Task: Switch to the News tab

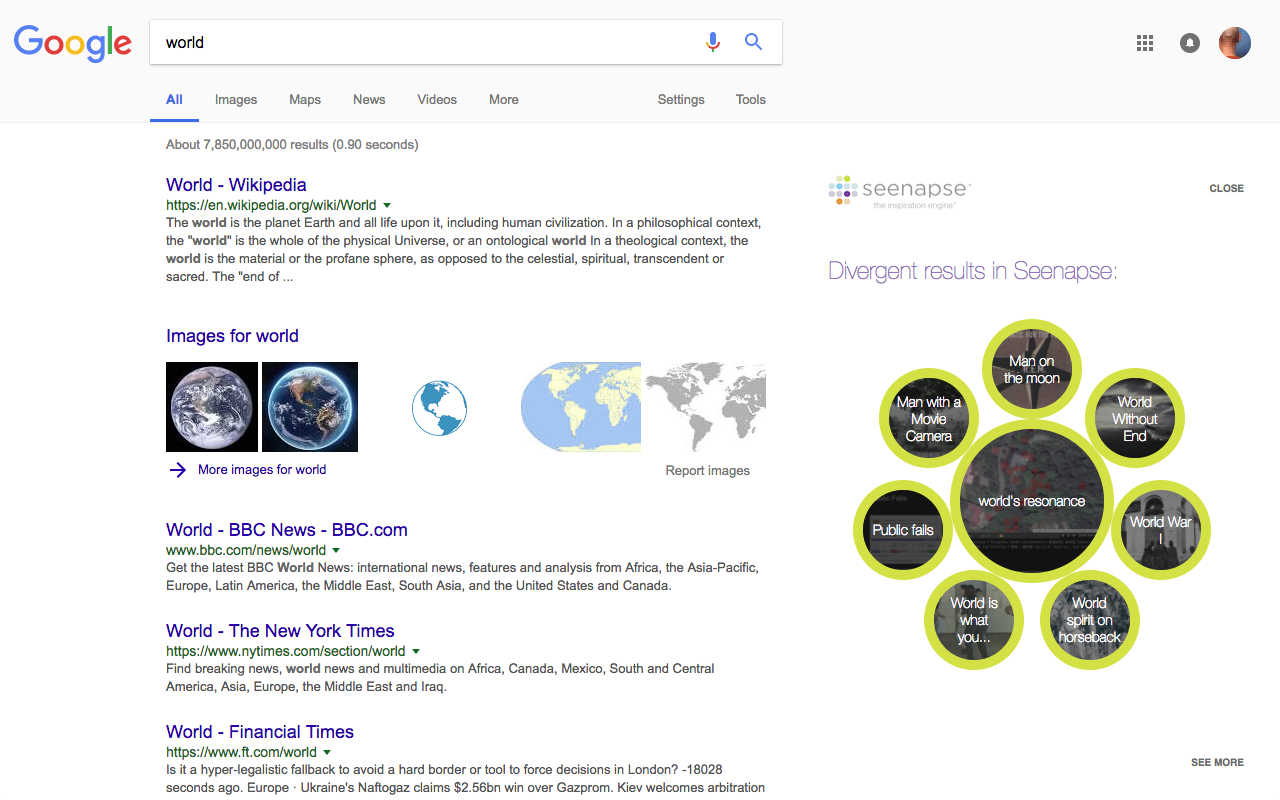Action: 368,99
